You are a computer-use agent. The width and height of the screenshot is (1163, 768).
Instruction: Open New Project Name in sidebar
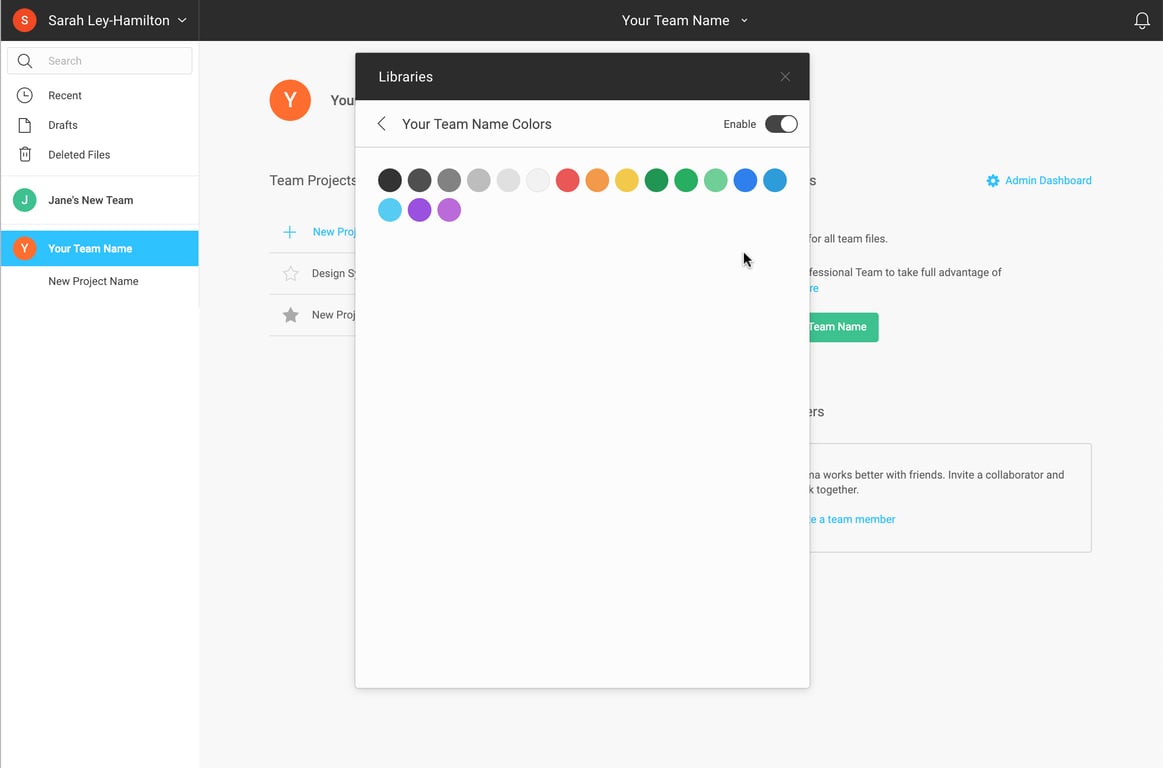click(x=93, y=281)
